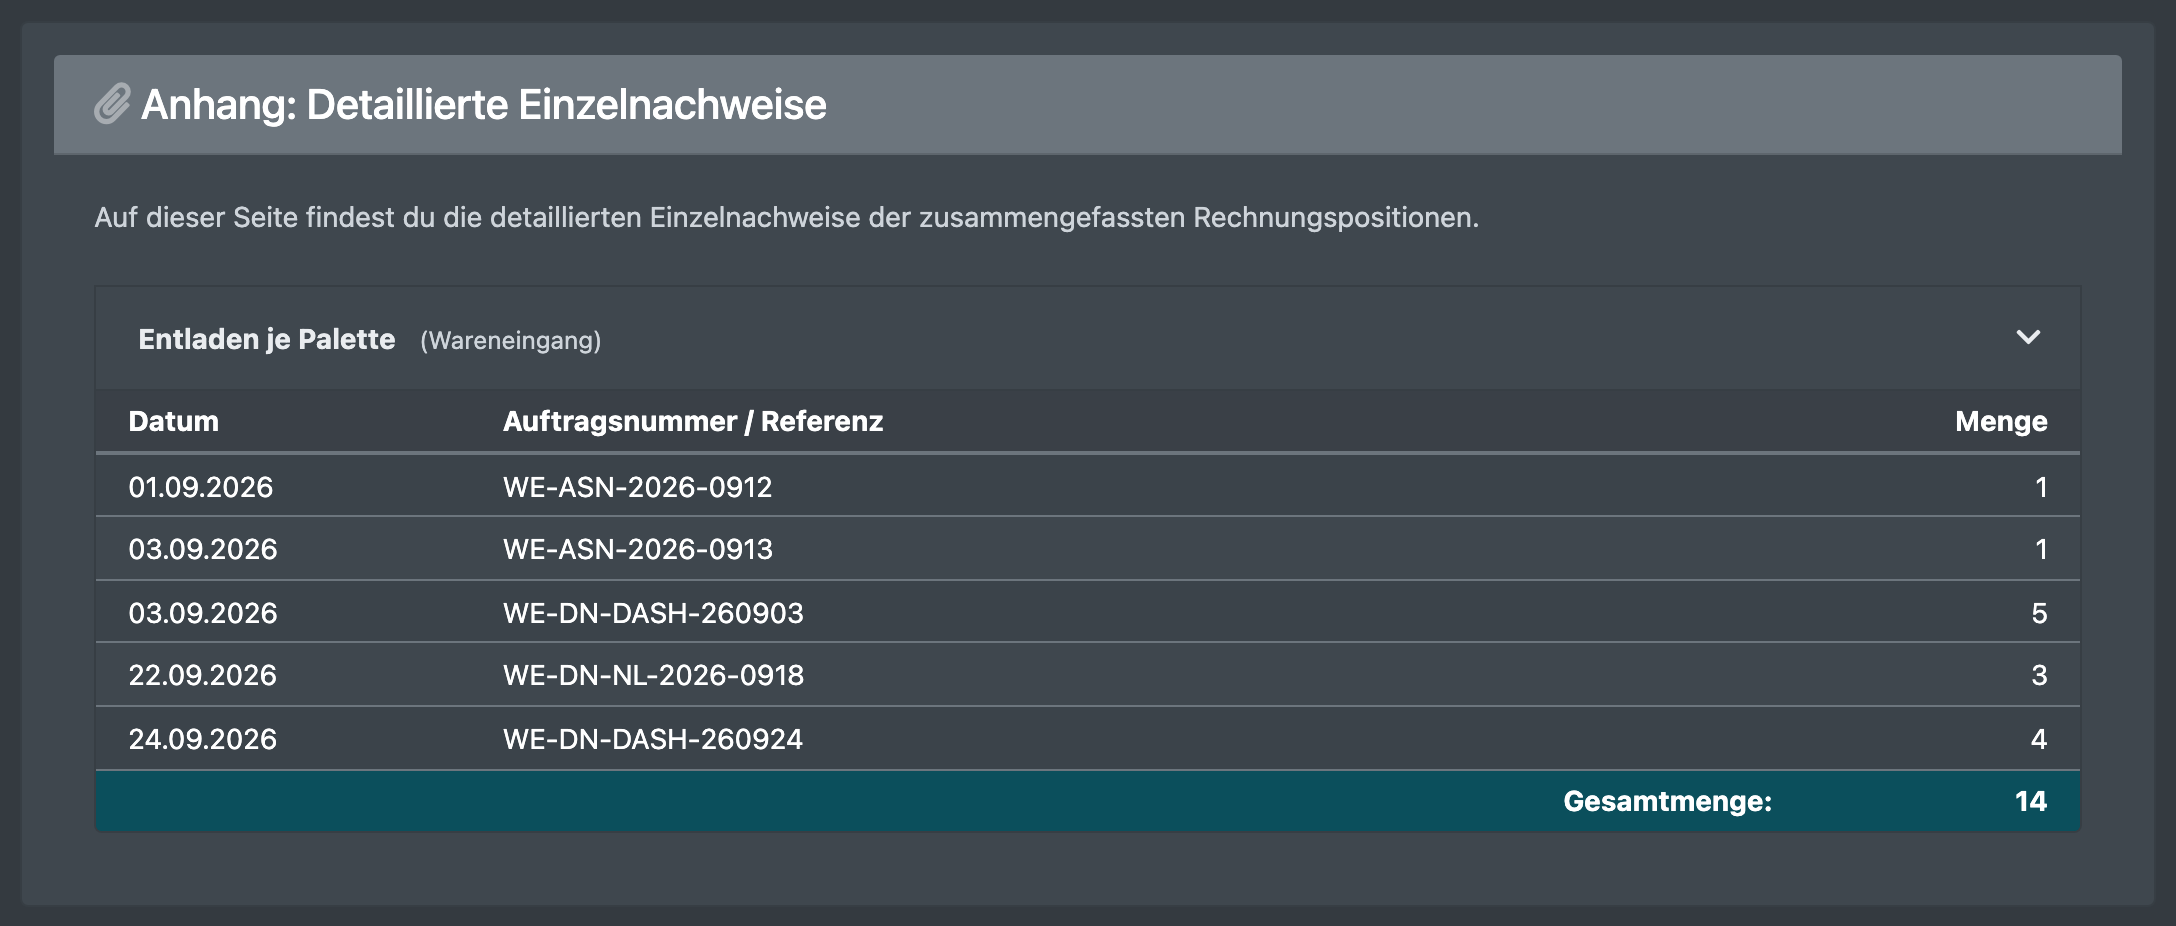
Task: Click the paperclip attachment icon
Action: coord(112,105)
